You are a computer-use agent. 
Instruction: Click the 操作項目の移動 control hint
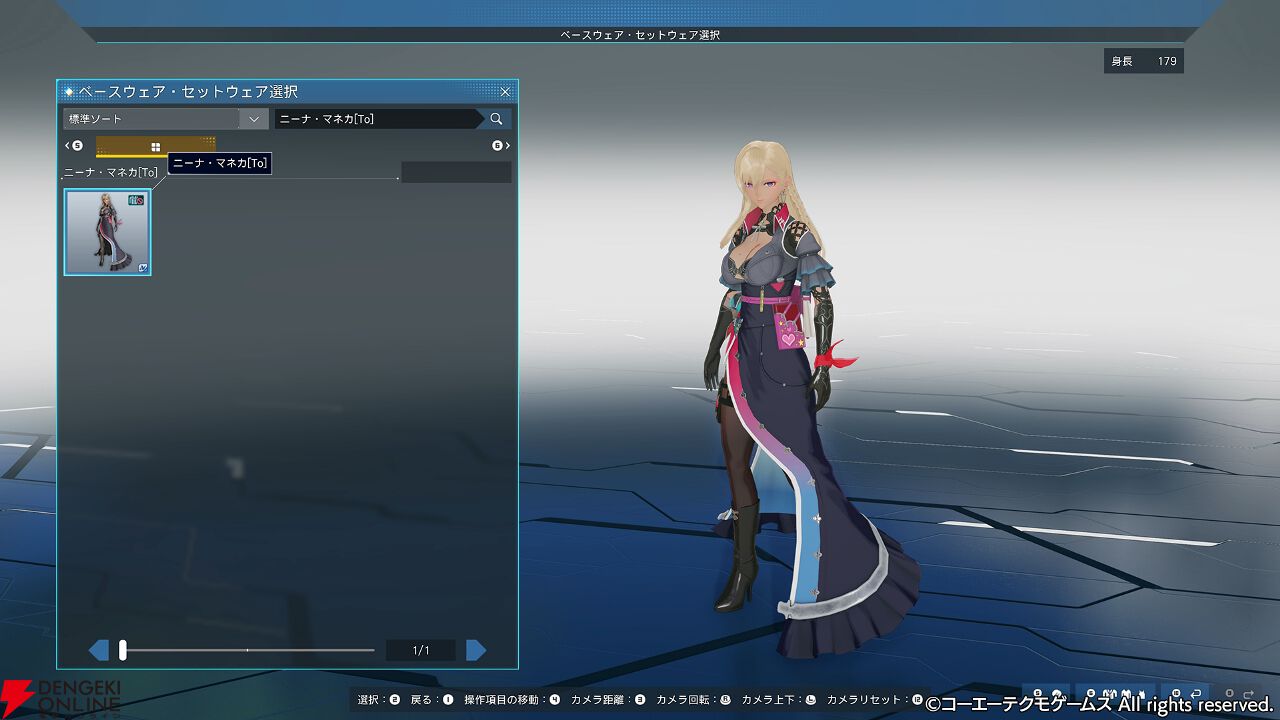pos(512,700)
